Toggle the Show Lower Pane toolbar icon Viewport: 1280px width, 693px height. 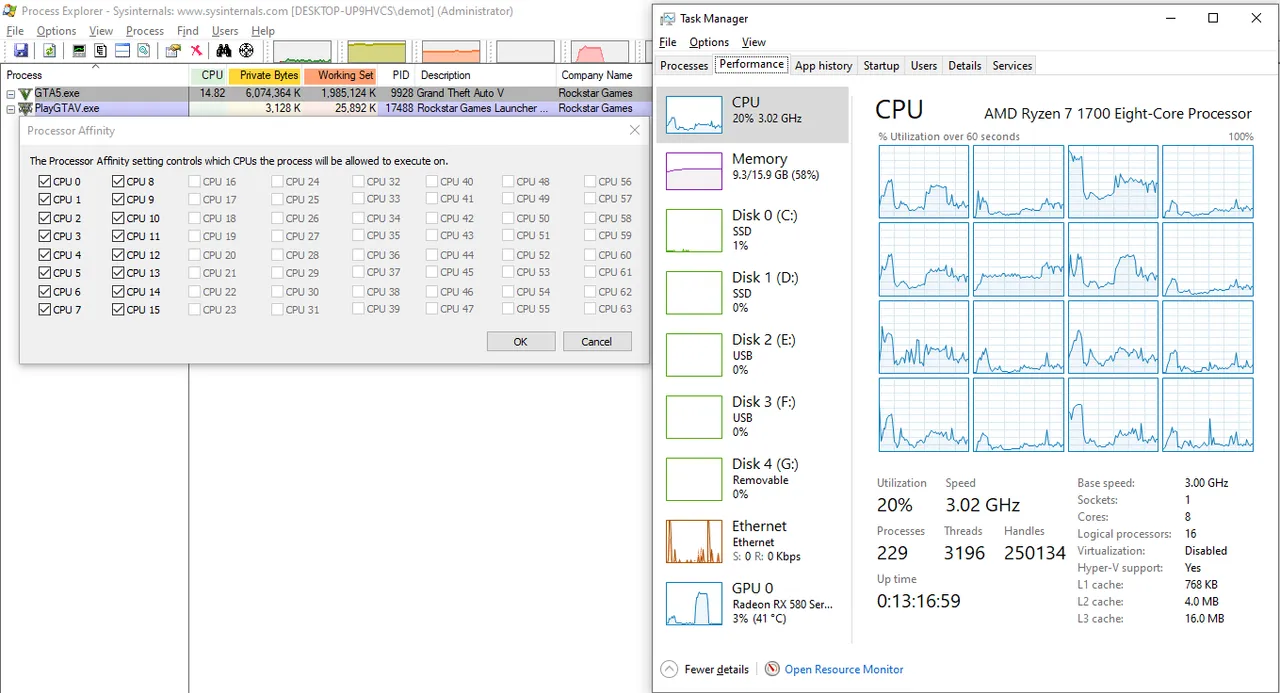pyautogui.click(x=122, y=51)
